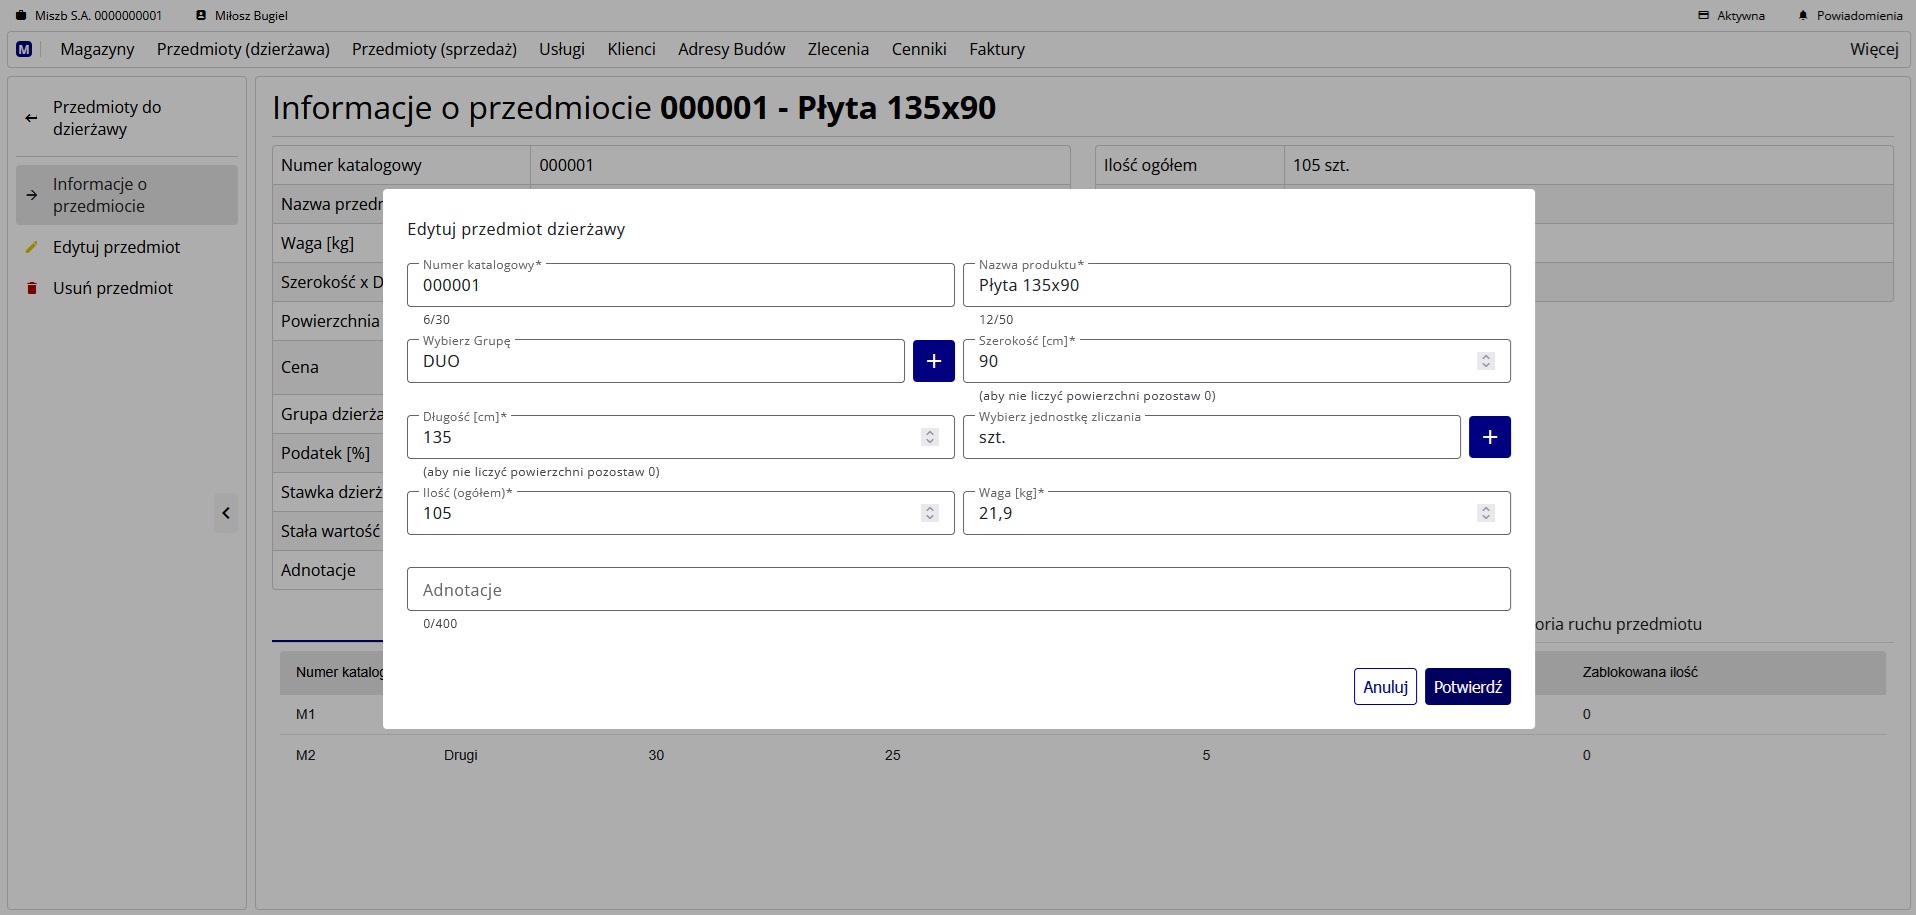Collapse the left sidebar with the chevron
The width and height of the screenshot is (1916, 915).
click(226, 513)
